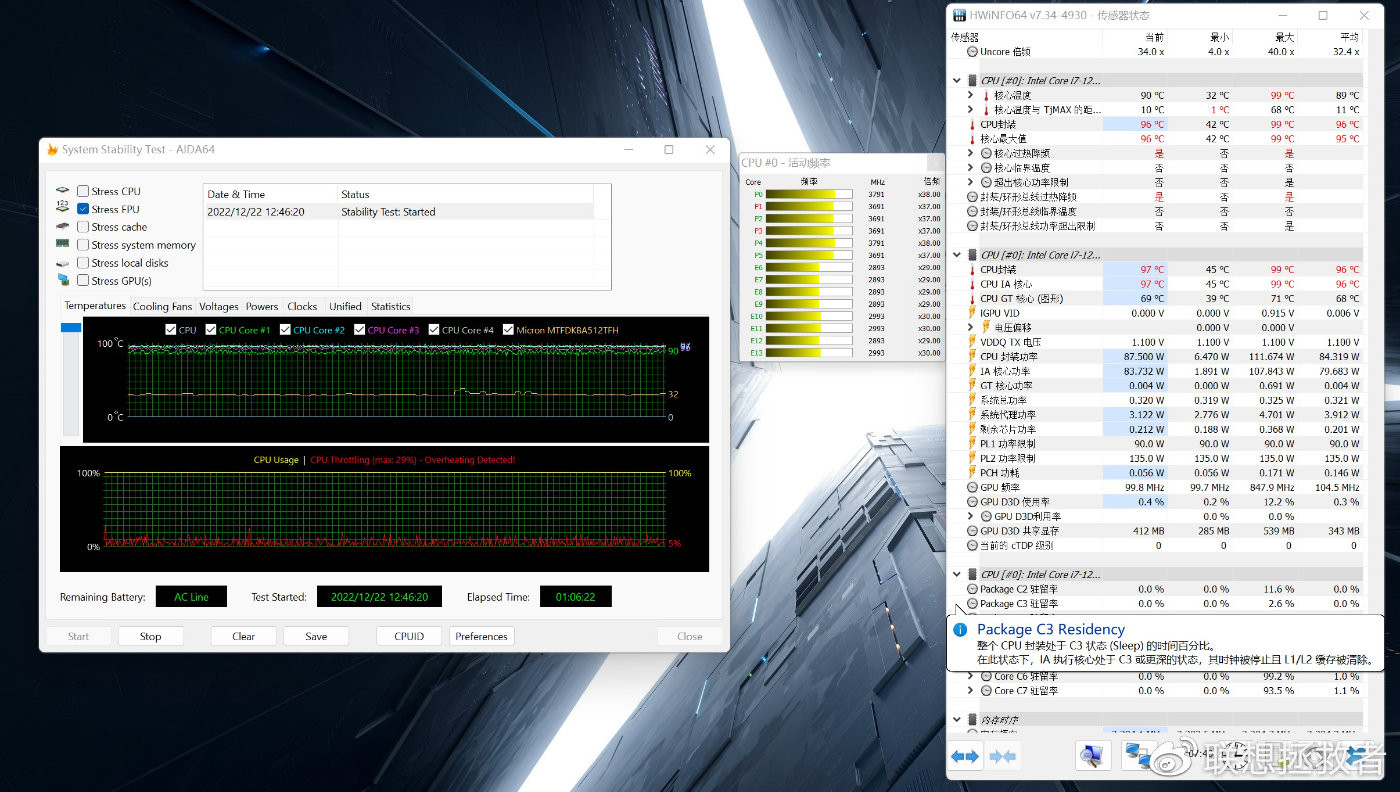The image size is (1400, 792).
Task: Click HWiNFO expand-columns double arrow toolbar icon
Action: pyautogui.click(x=965, y=757)
